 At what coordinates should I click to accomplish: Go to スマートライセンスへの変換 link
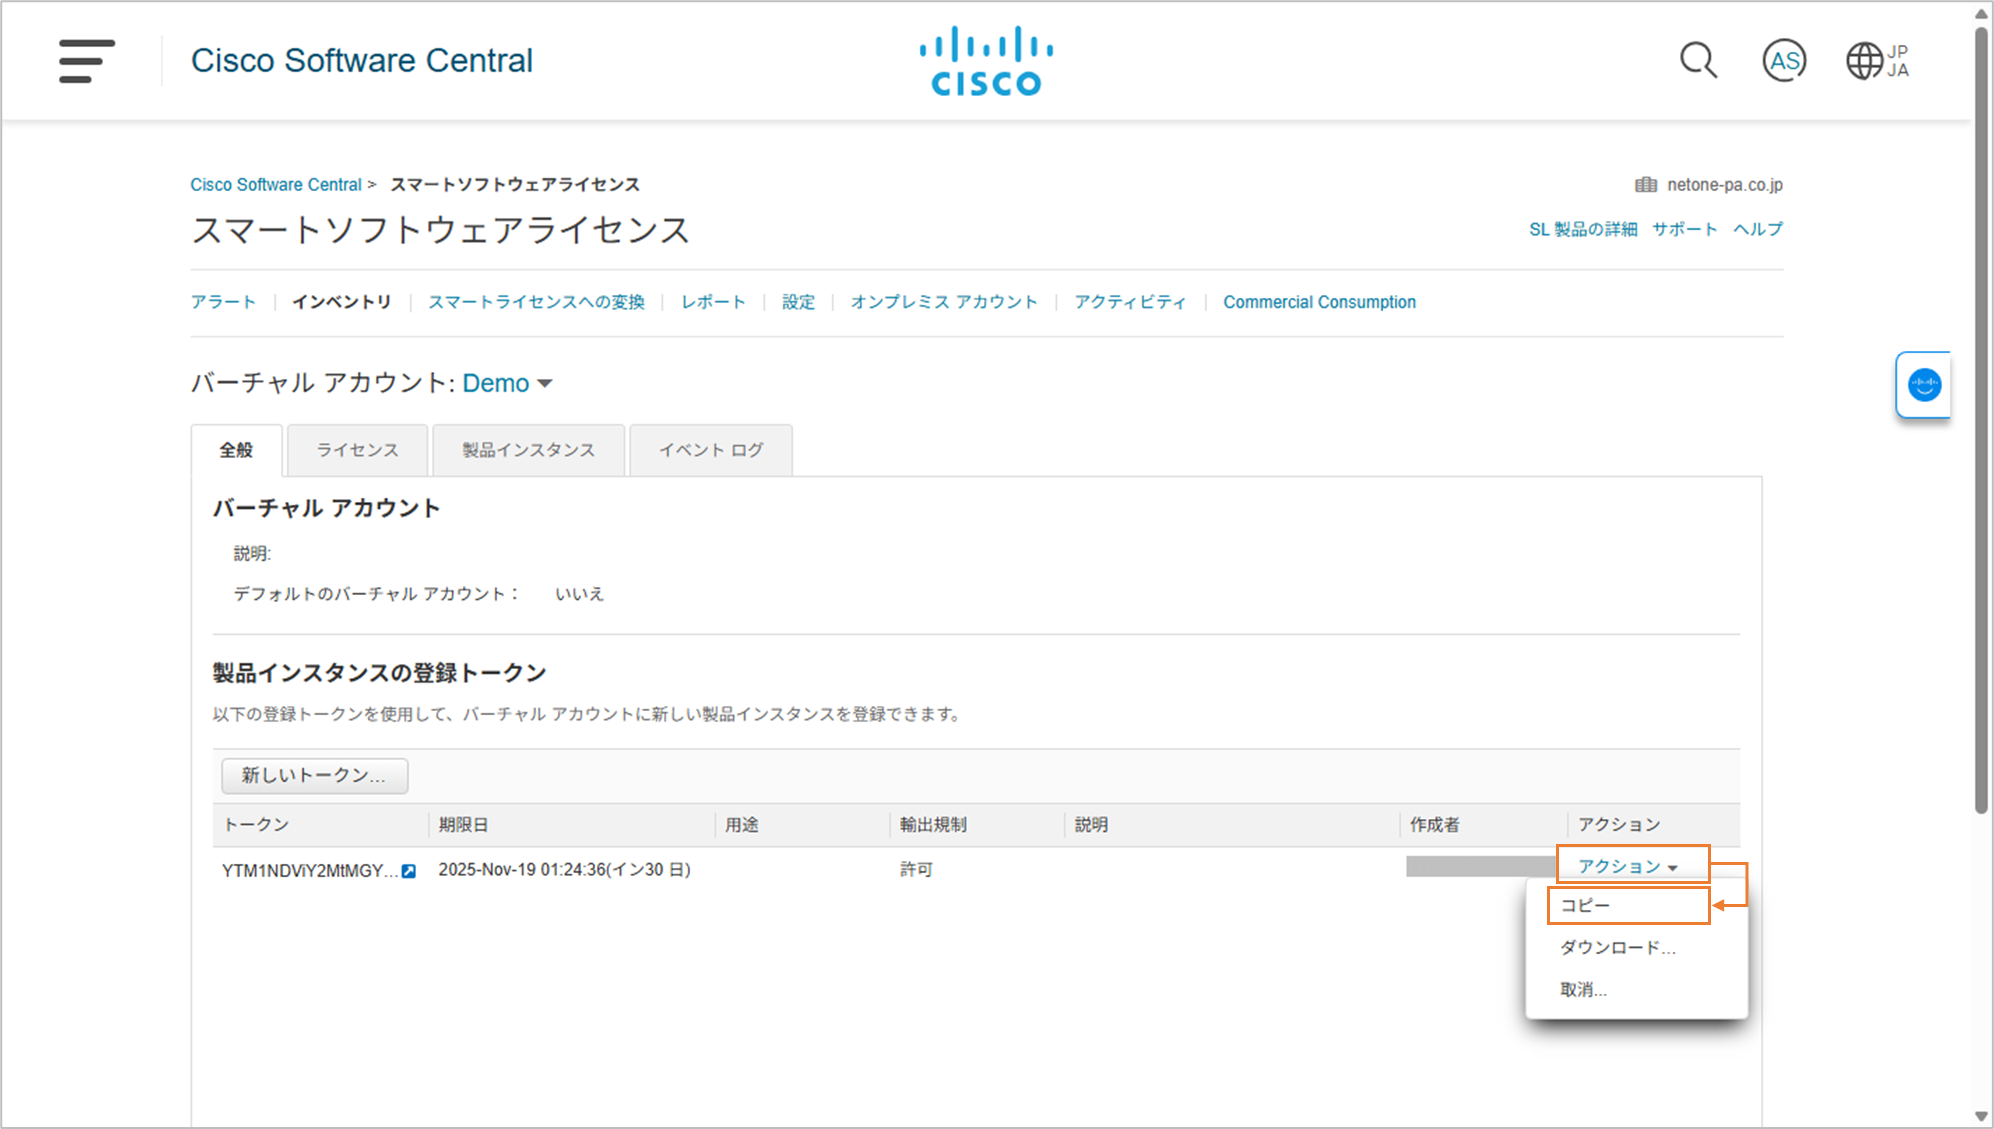pyautogui.click(x=536, y=302)
